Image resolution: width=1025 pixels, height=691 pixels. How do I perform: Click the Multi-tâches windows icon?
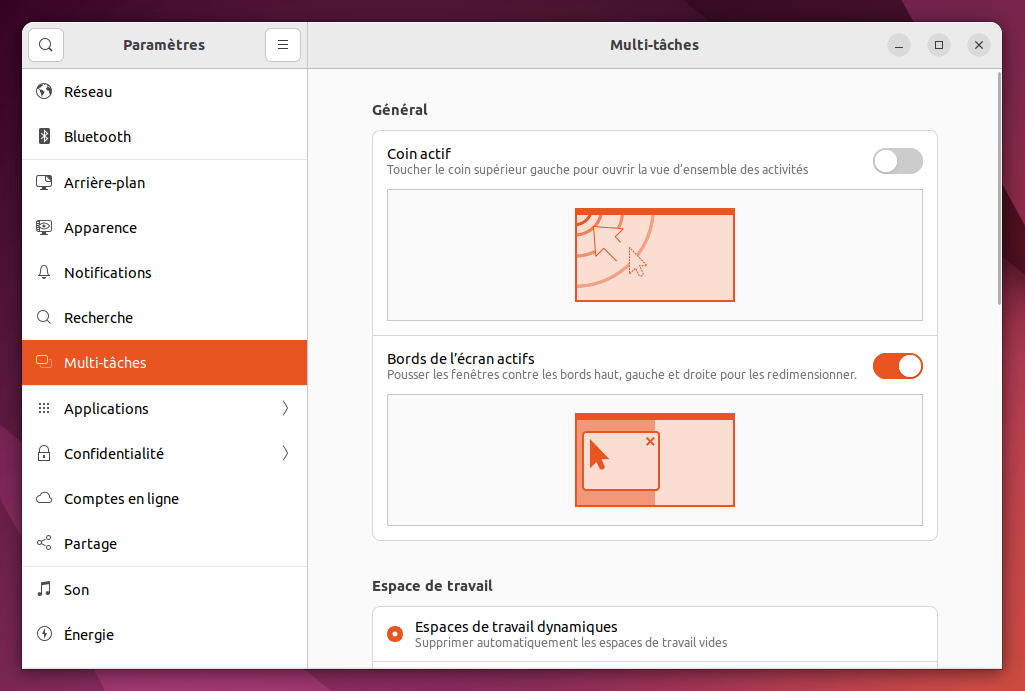coord(44,362)
